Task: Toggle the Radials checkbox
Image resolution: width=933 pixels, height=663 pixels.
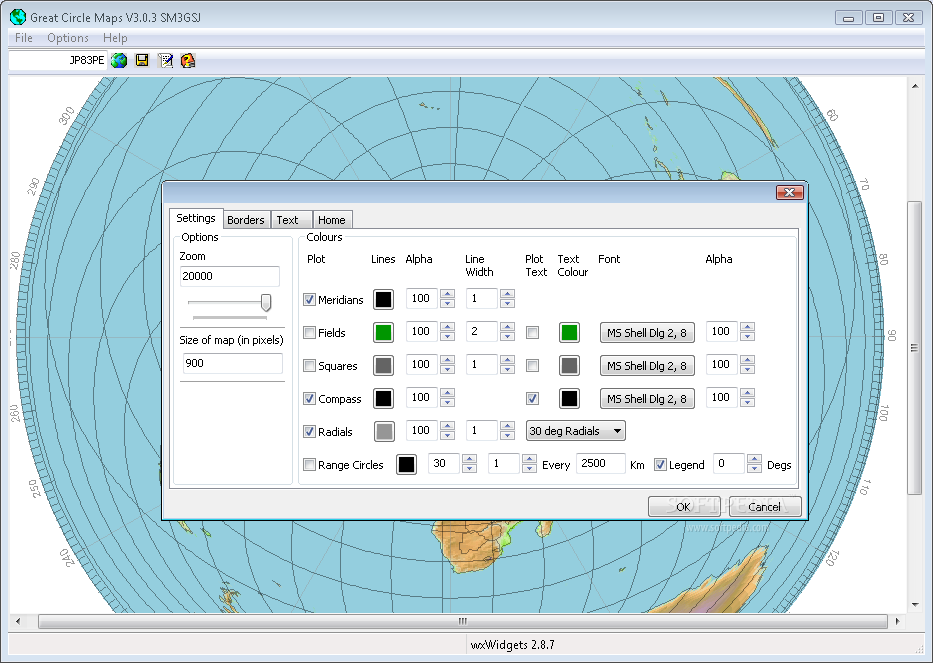Action: 309,431
